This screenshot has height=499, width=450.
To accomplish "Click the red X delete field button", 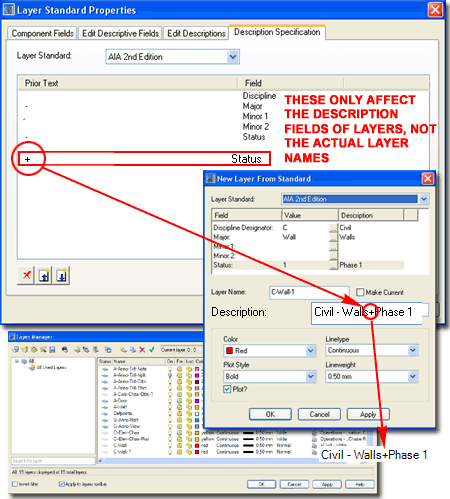I will point(26,275).
